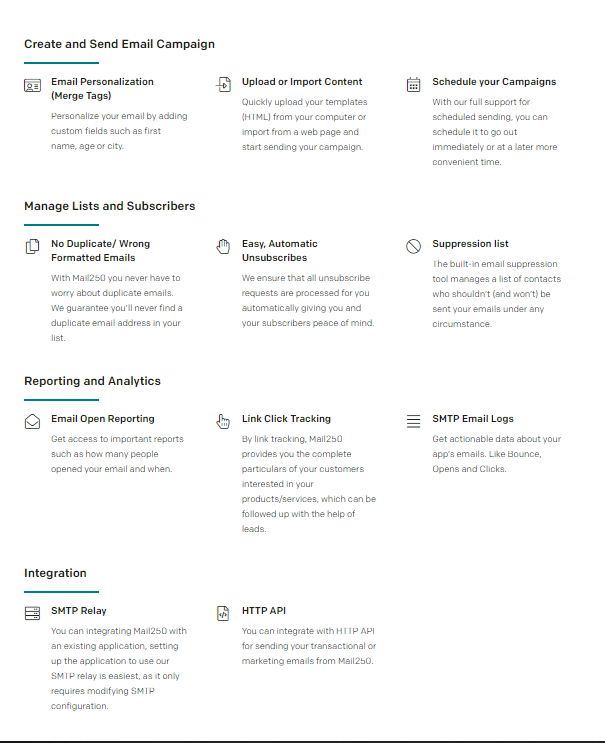This screenshot has height=743, width=605.
Task: Click the Schedule your Campaigns heading
Action: click(x=494, y=82)
